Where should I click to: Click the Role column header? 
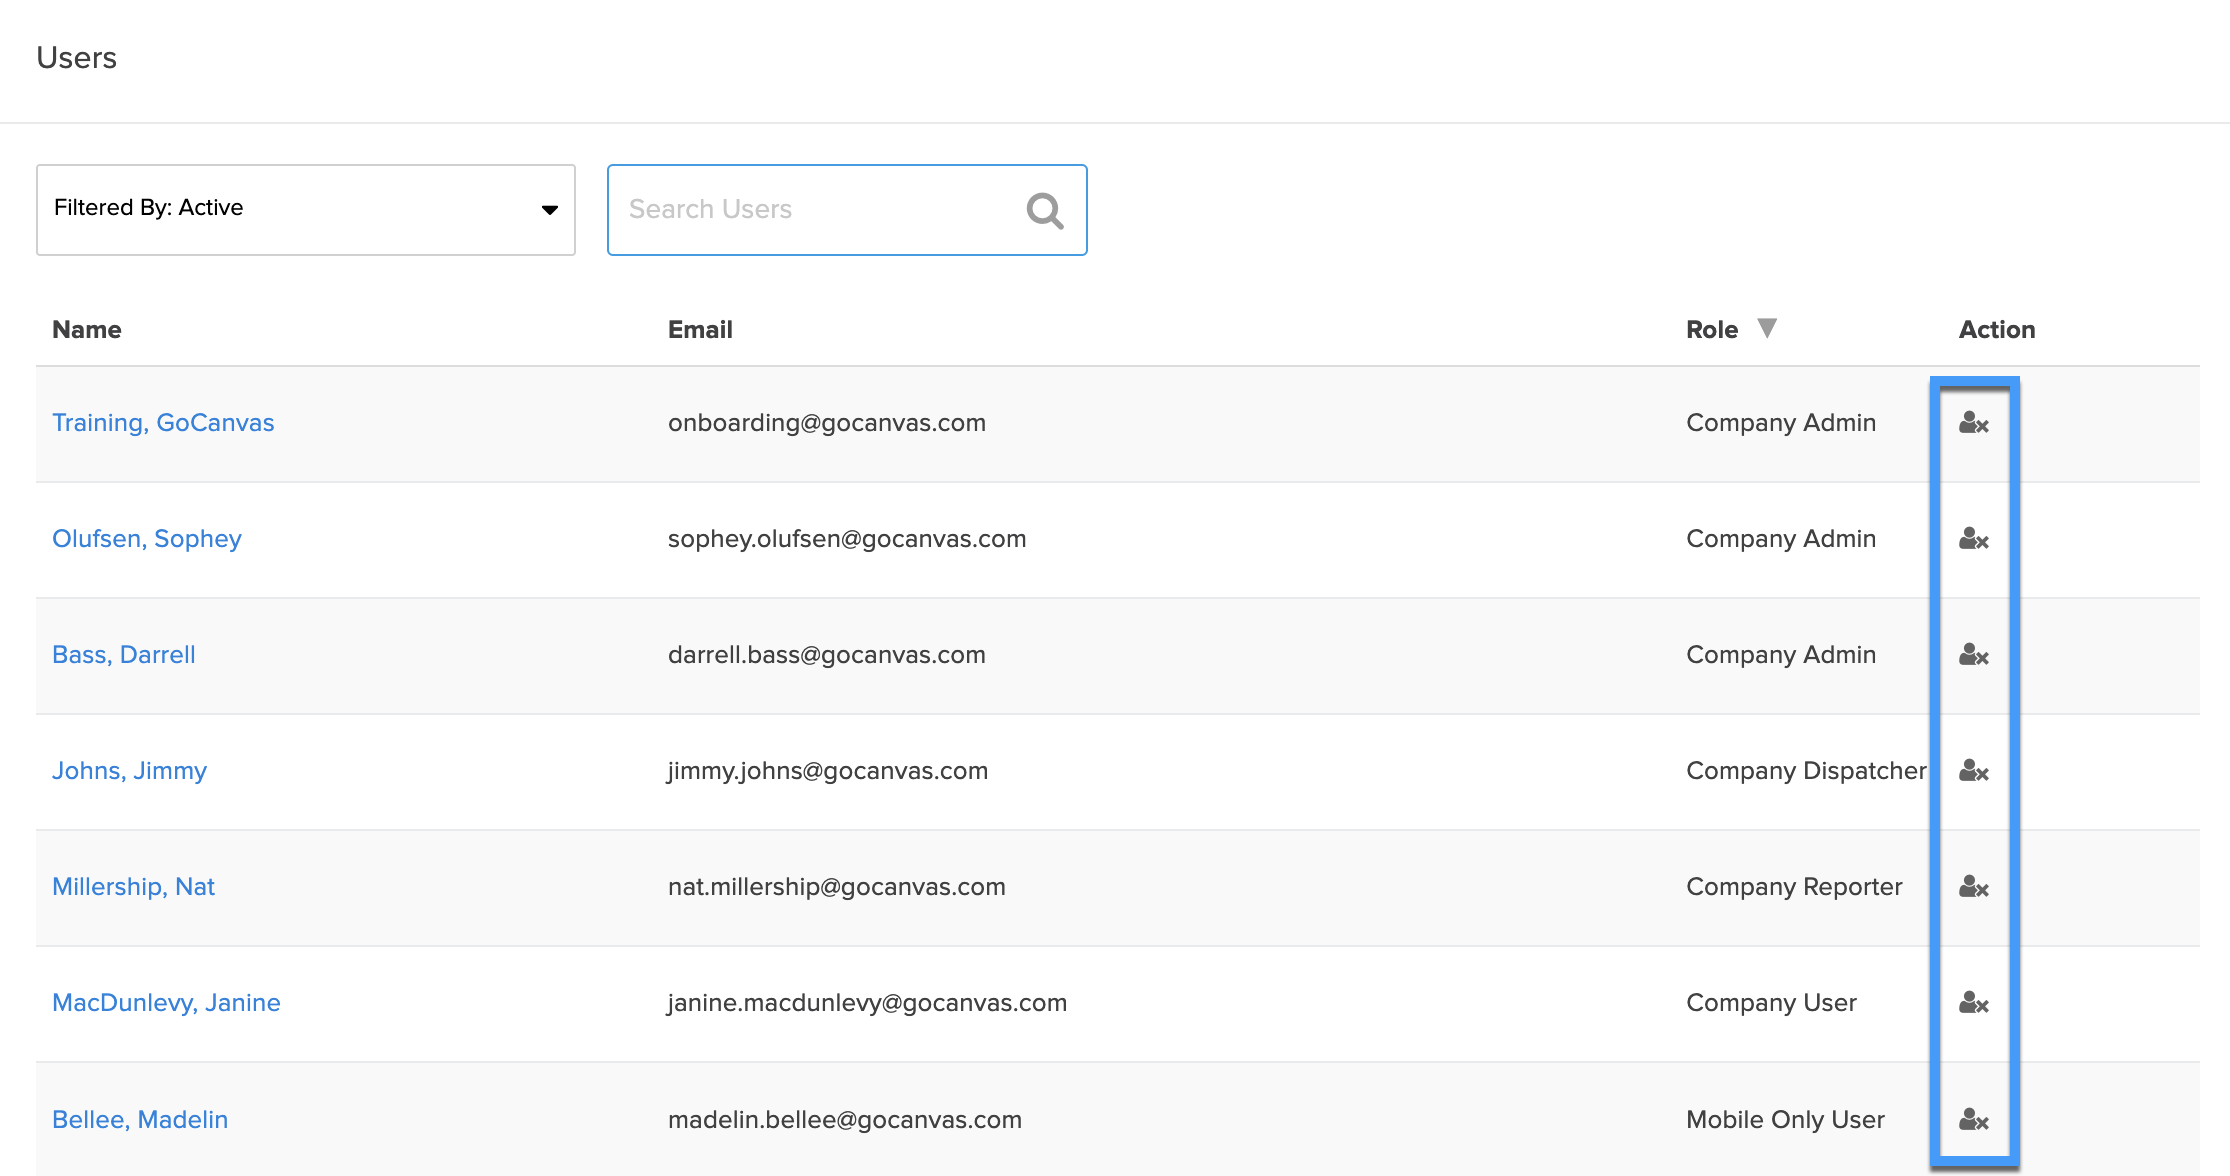1712,330
